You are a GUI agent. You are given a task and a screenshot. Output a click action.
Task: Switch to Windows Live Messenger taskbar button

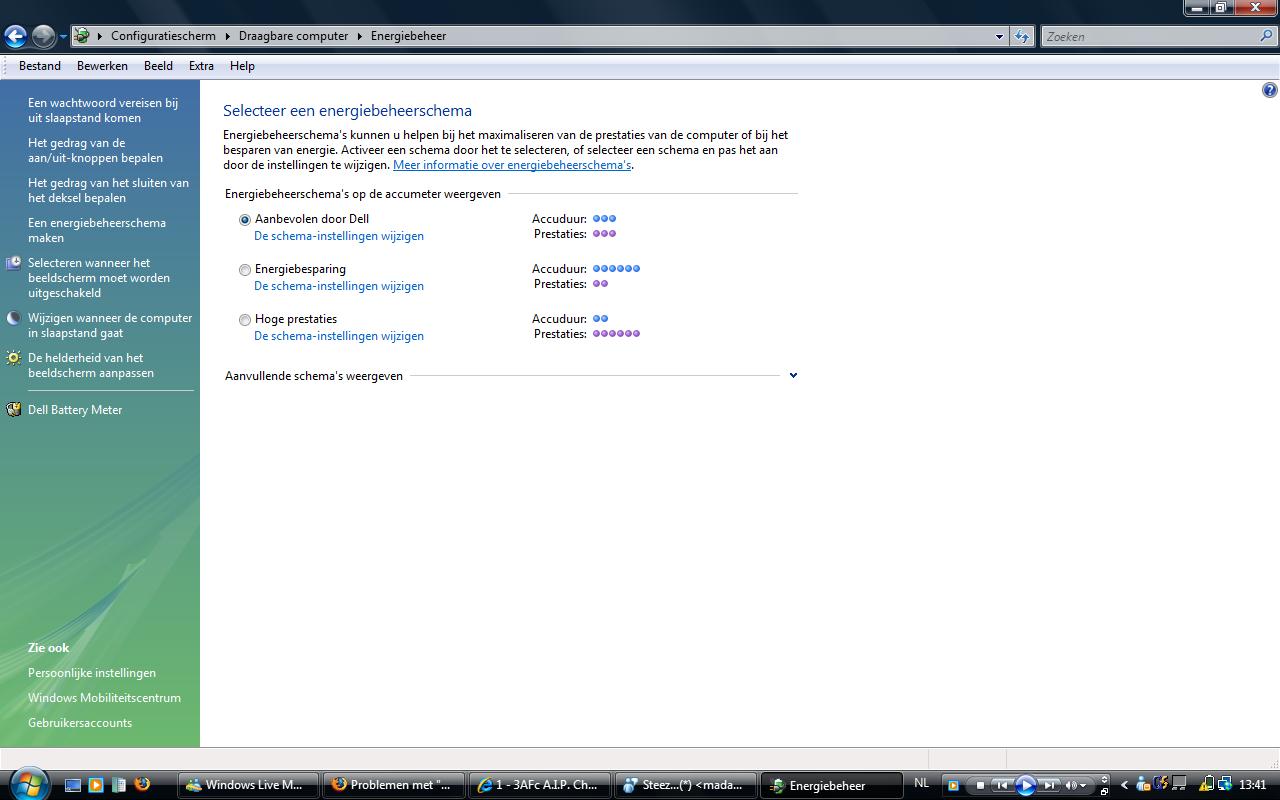[x=249, y=785]
